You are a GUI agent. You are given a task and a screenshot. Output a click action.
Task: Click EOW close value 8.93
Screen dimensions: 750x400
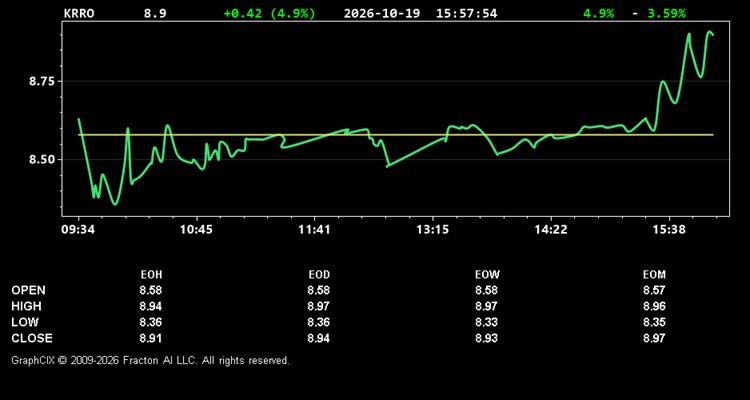pos(486,338)
